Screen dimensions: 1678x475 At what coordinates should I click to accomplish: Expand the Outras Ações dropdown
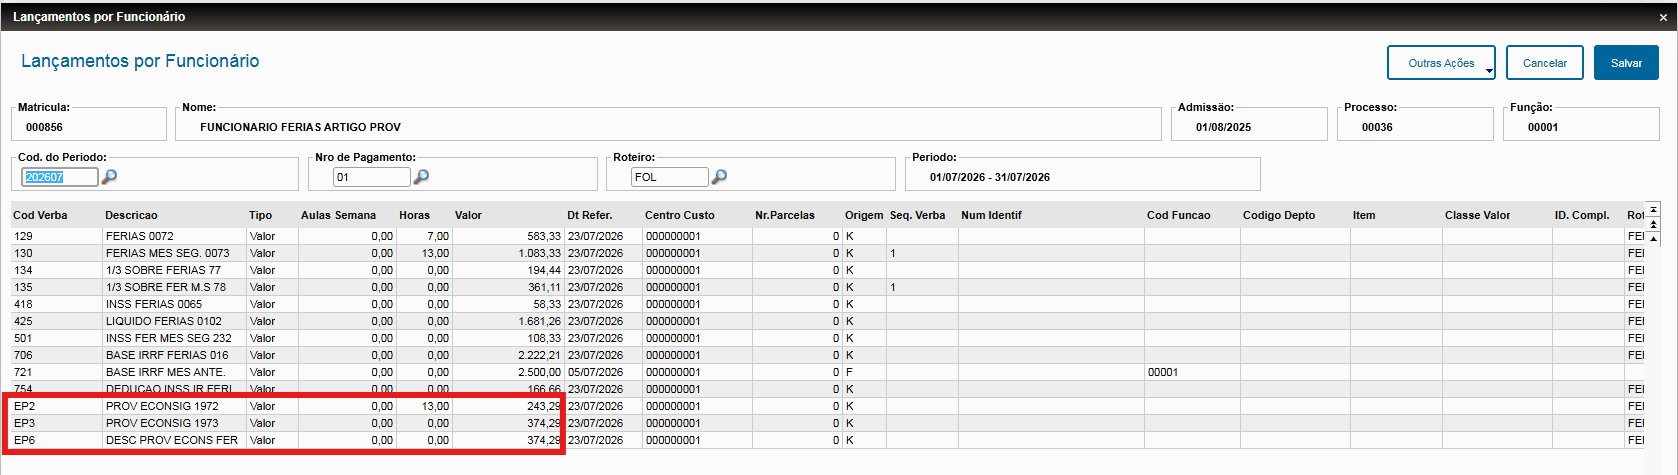[1441, 63]
